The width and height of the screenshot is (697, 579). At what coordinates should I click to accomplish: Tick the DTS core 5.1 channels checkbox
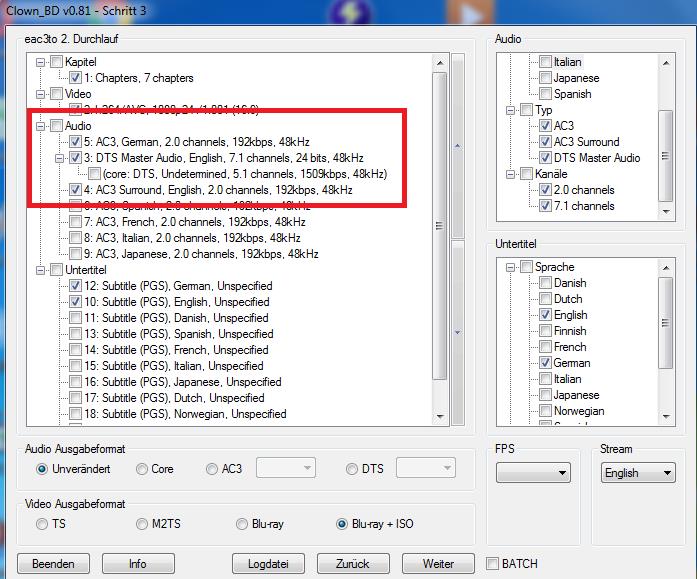coord(93,174)
